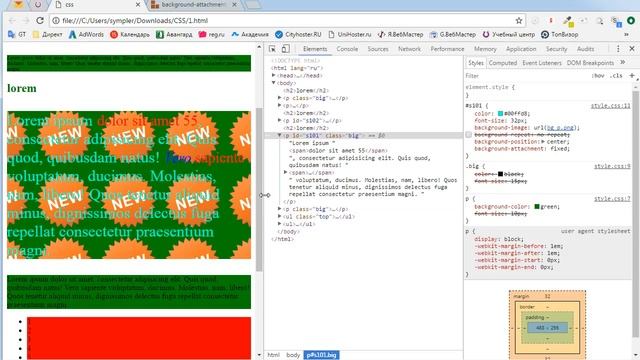
Task: Expand the p id="s102" node
Action: point(280,120)
